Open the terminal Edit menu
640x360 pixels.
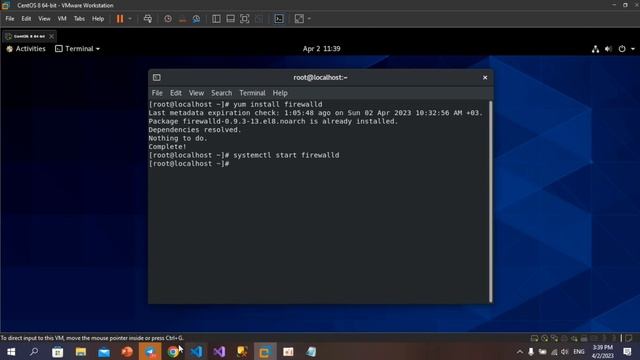click(176, 93)
